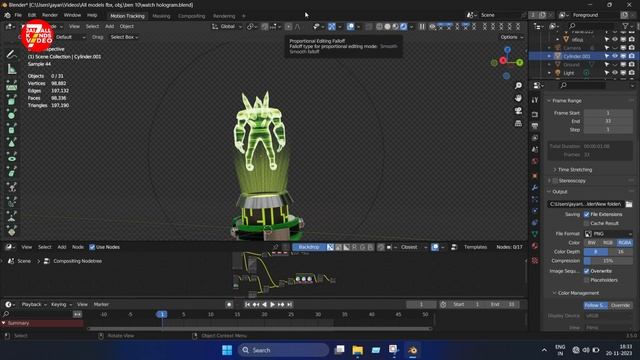Toggle X-ray icon in viewport header
Image resolution: width=640 pixels, height=360 pixels.
click(x=369, y=27)
